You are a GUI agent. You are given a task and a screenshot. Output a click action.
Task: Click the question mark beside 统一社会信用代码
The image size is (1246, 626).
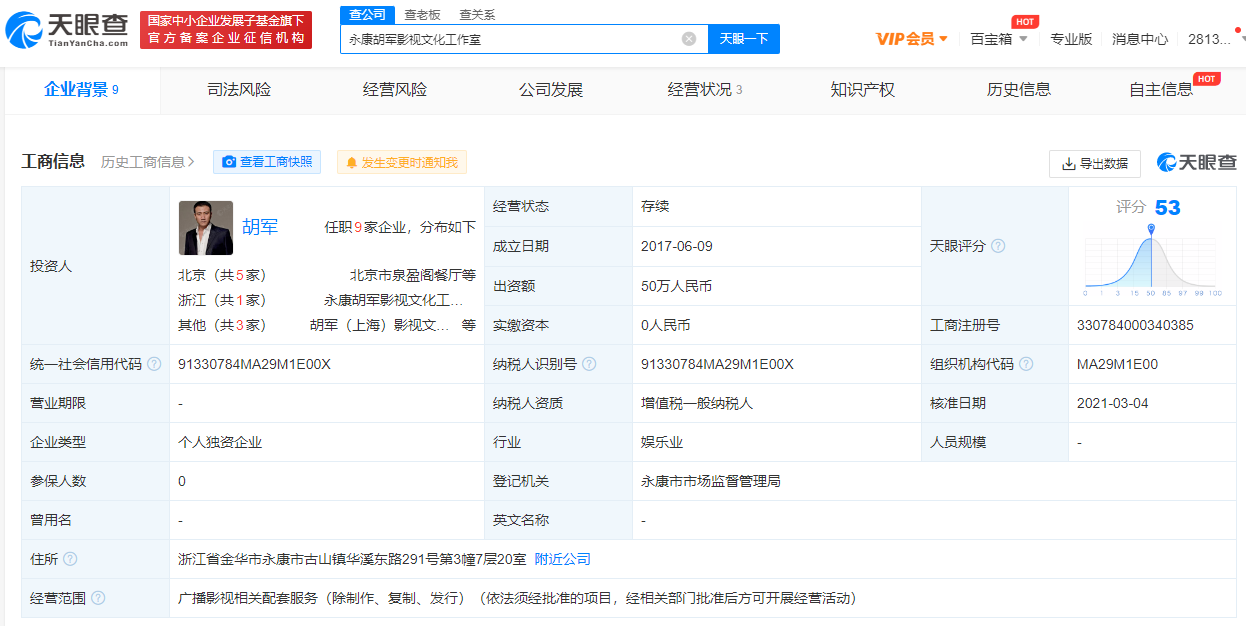154,364
